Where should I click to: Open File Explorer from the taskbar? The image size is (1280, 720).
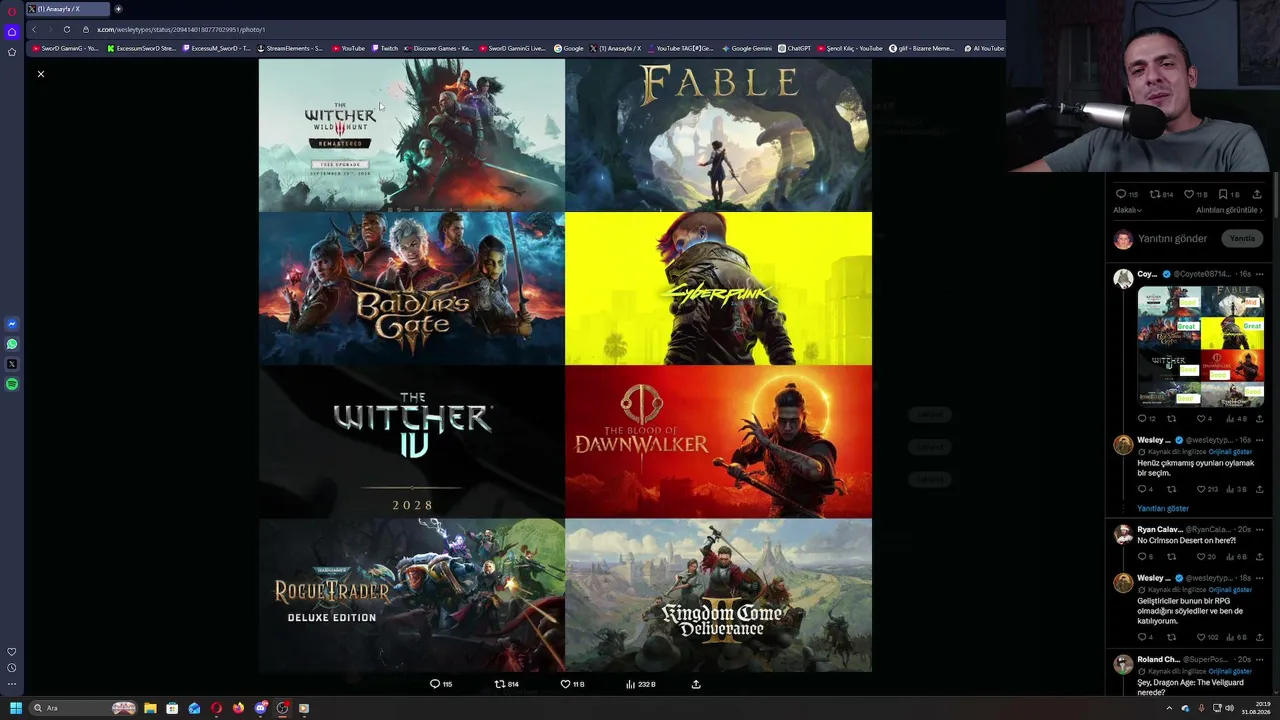tap(150, 708)
